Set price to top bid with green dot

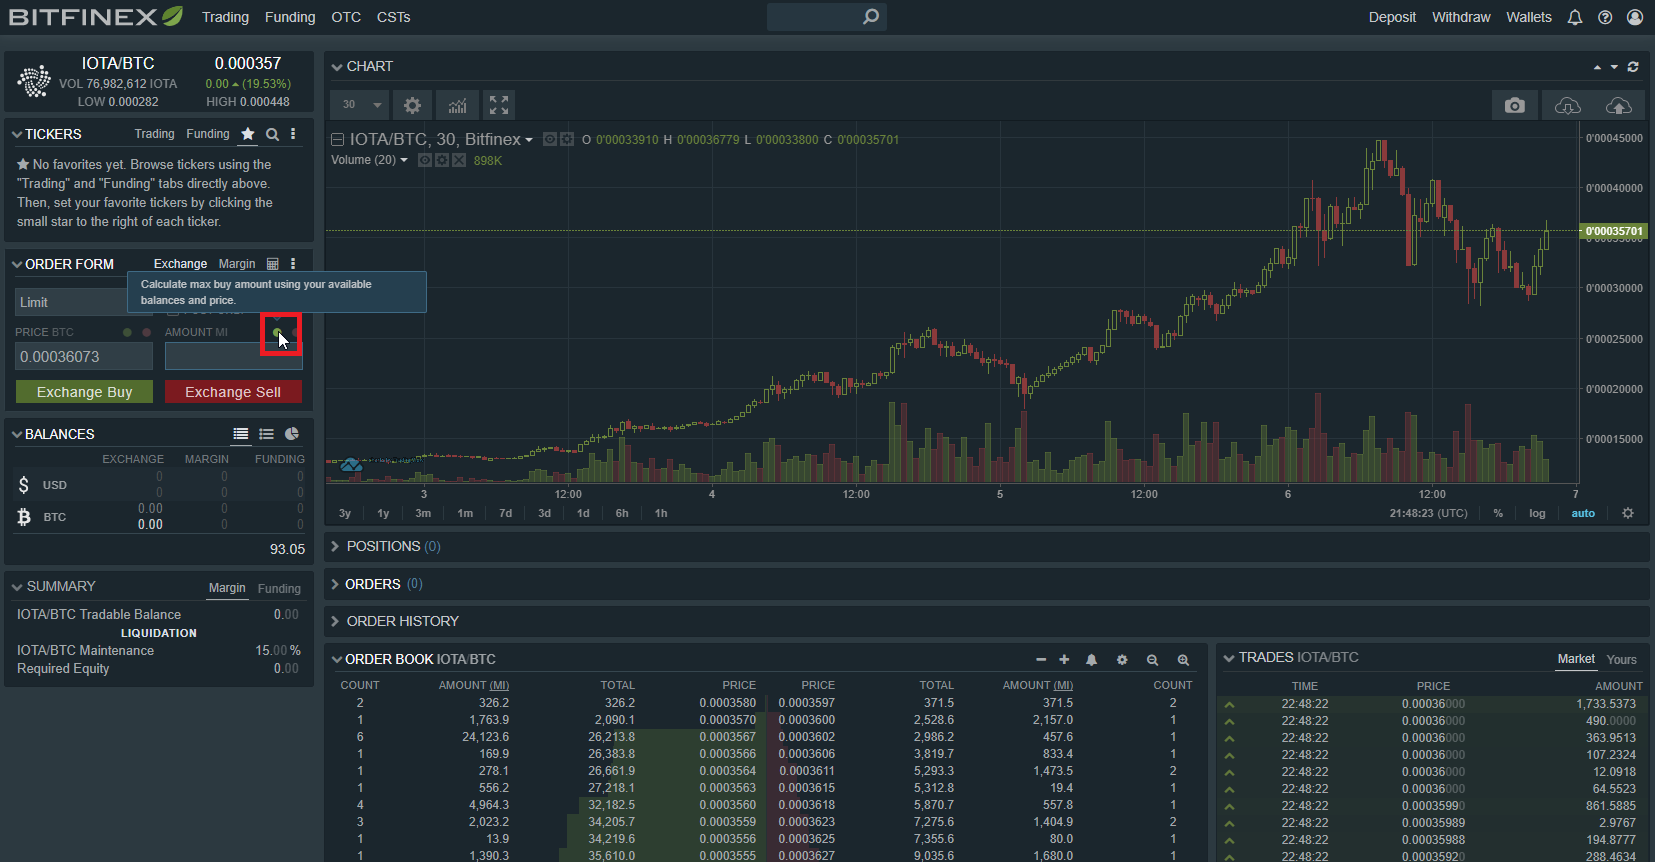pos(127,332)
